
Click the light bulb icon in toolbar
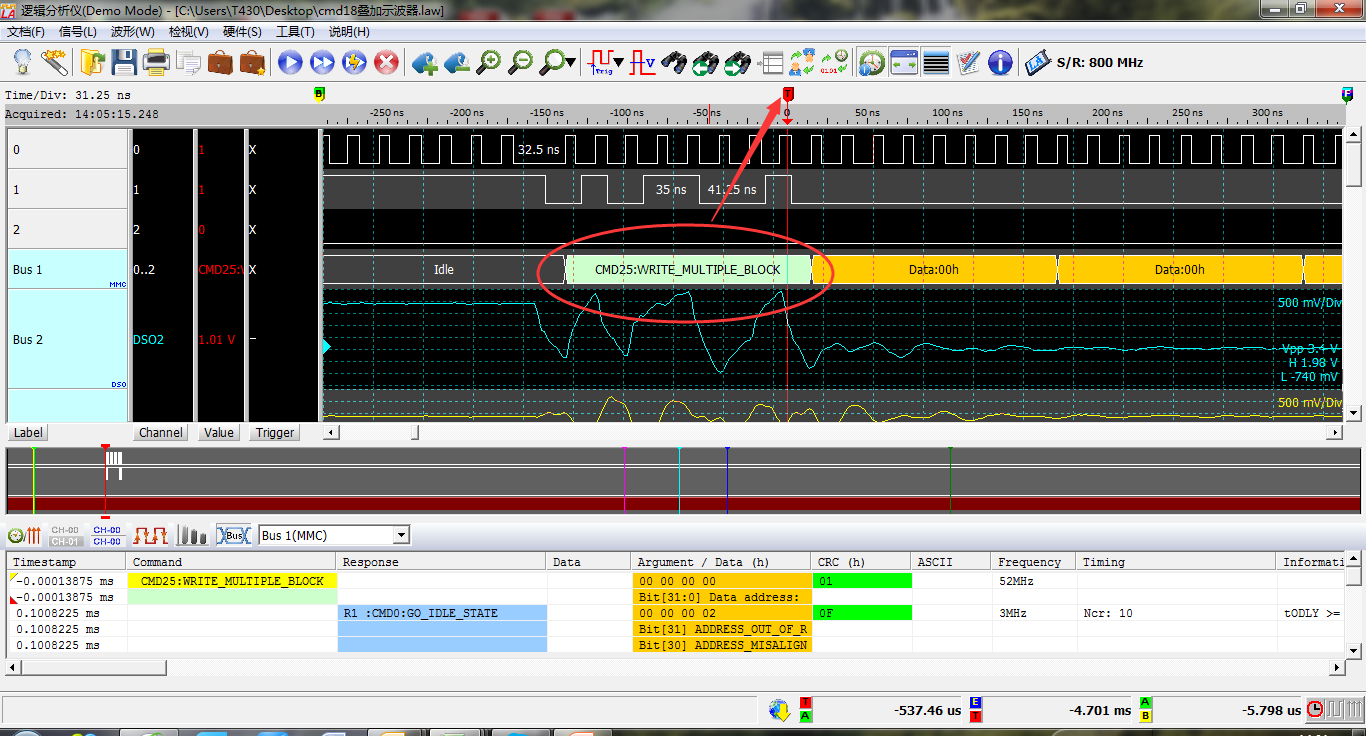point(22,62)
